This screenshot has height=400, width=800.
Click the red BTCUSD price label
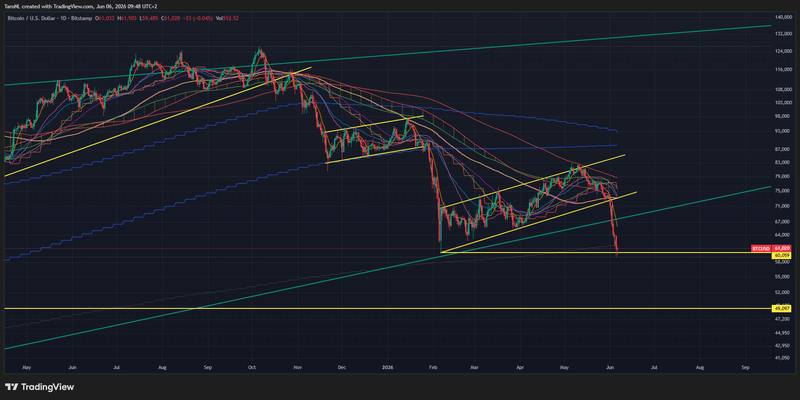tap(761, 248)
